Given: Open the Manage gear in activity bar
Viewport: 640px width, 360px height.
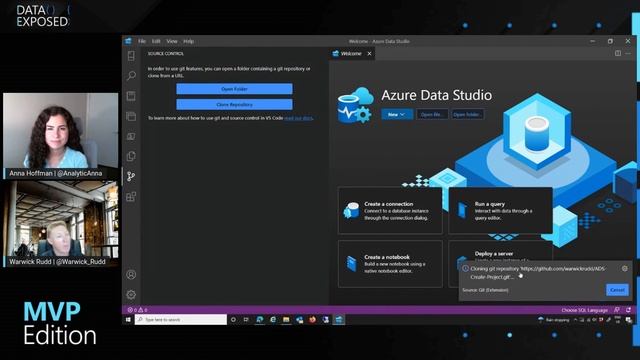Looking at the screenshot, I should point(131,294).
